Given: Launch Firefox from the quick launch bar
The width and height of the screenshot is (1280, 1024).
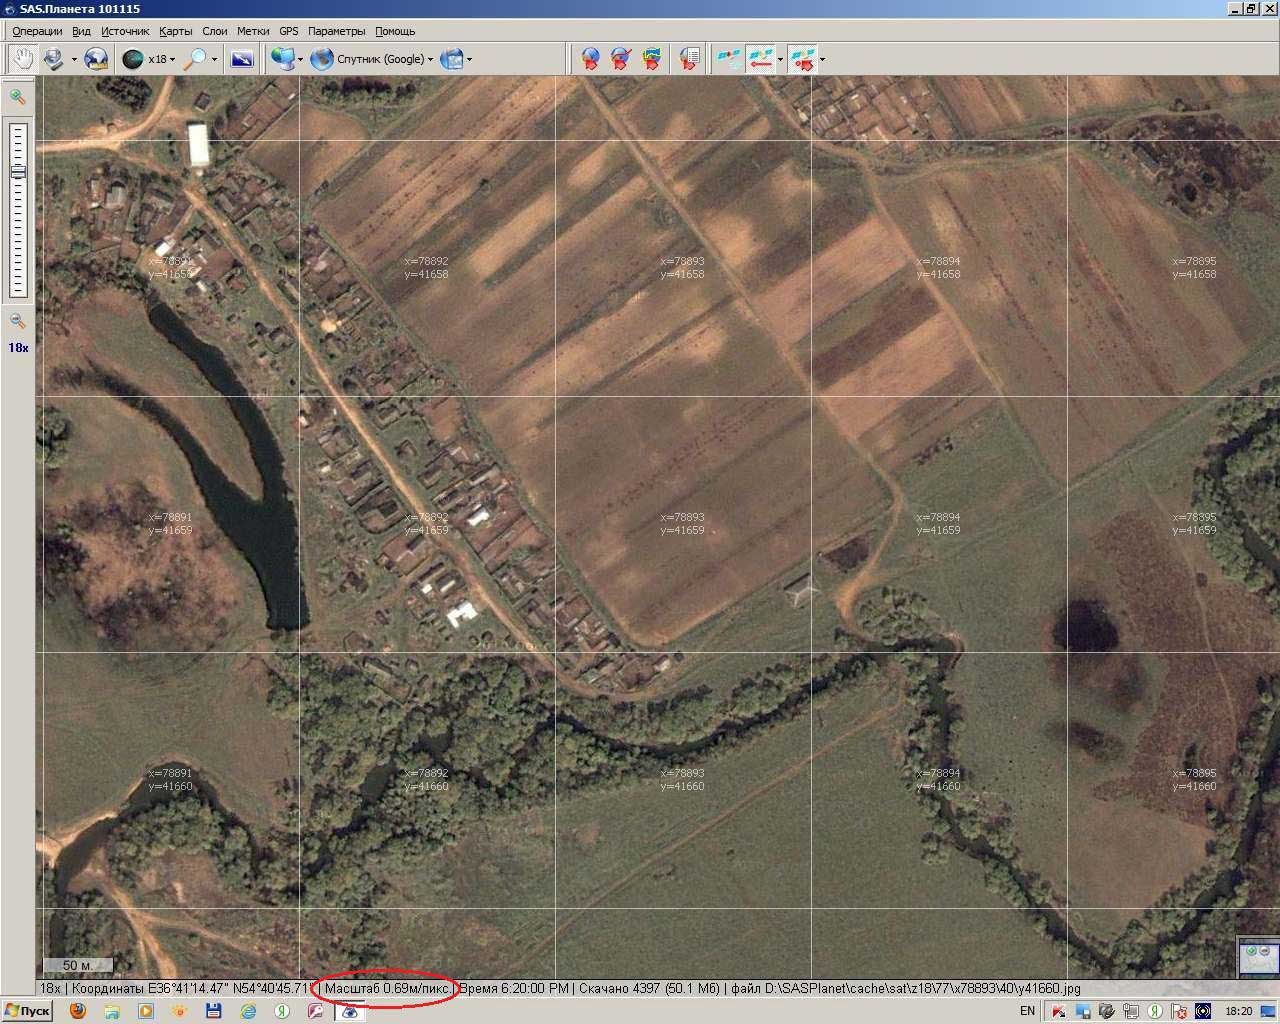Looking at the screenshot, I should (x=78, y=1011).
